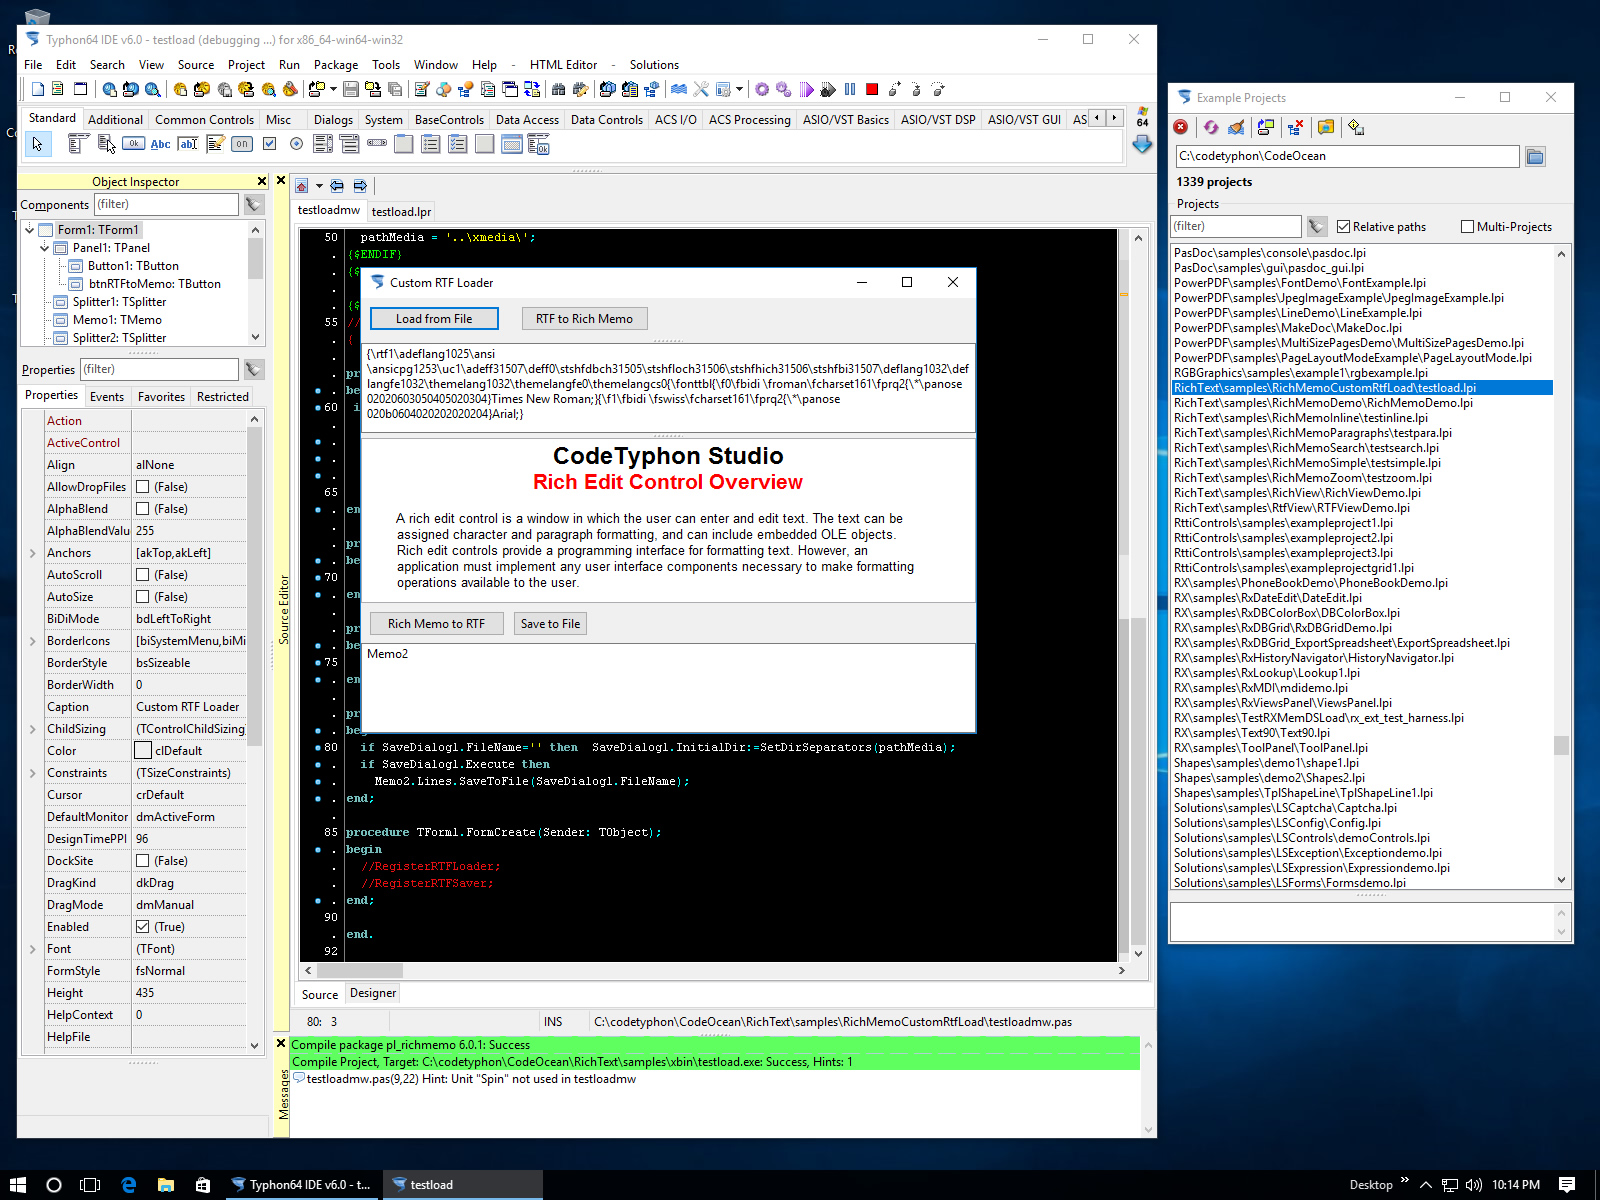Select the TToggleBox 'on' component icon
1600x1200 pixels.
[x=242, y=144]
